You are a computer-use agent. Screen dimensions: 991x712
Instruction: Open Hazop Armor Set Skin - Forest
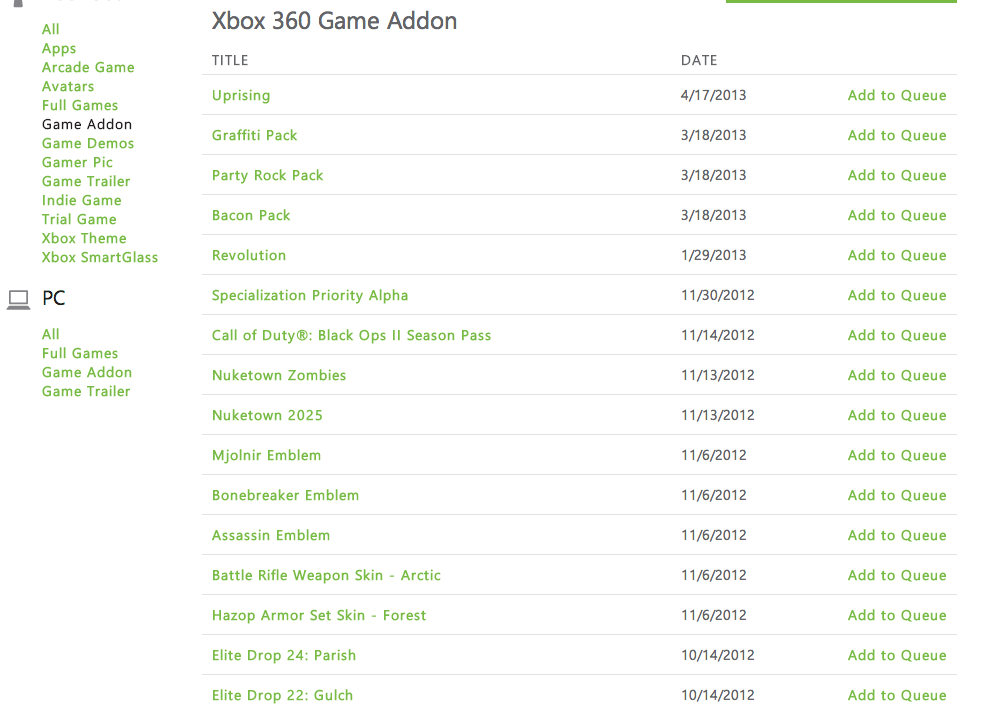tap(319, 616)
